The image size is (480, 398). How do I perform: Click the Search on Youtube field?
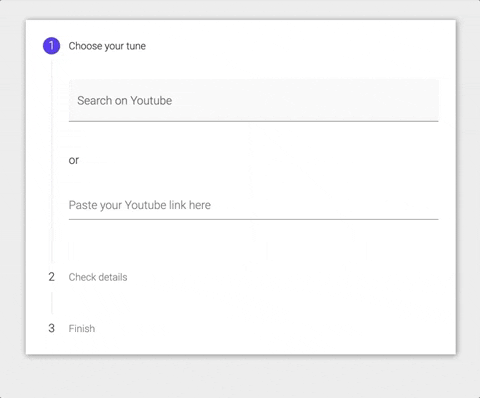click(x=253, y=100)
